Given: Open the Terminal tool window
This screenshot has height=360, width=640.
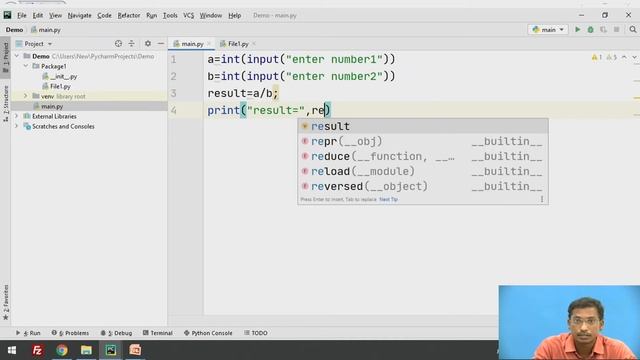Looking at the screenshot, I should pyautogui.click(x=158, y=333).
